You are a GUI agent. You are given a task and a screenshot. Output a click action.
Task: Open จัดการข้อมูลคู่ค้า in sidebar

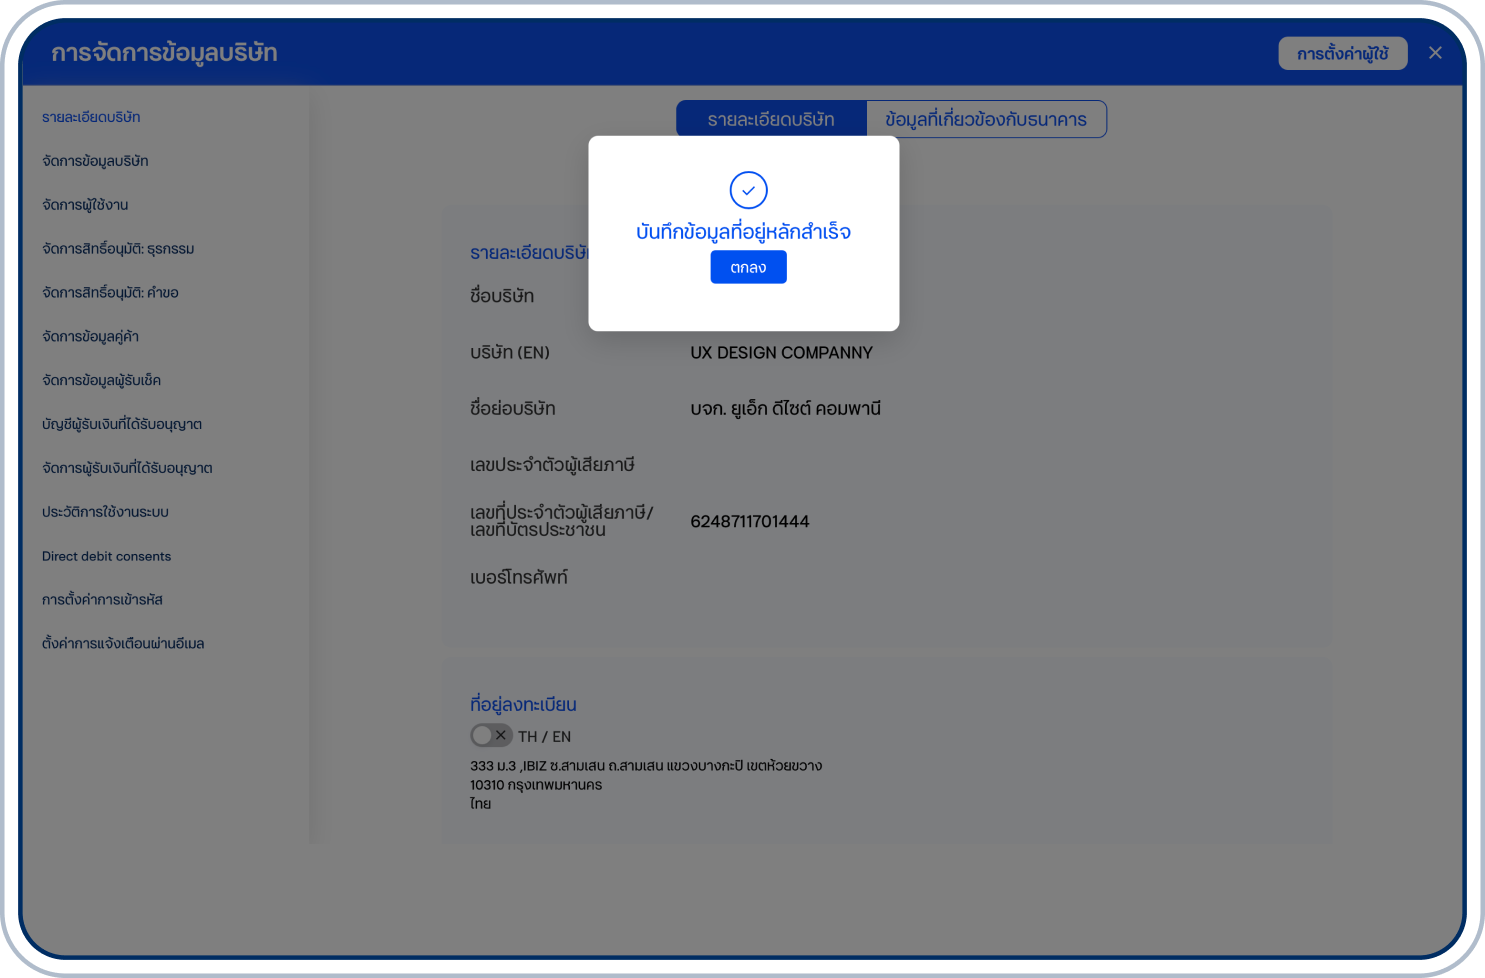pos(90,337)
